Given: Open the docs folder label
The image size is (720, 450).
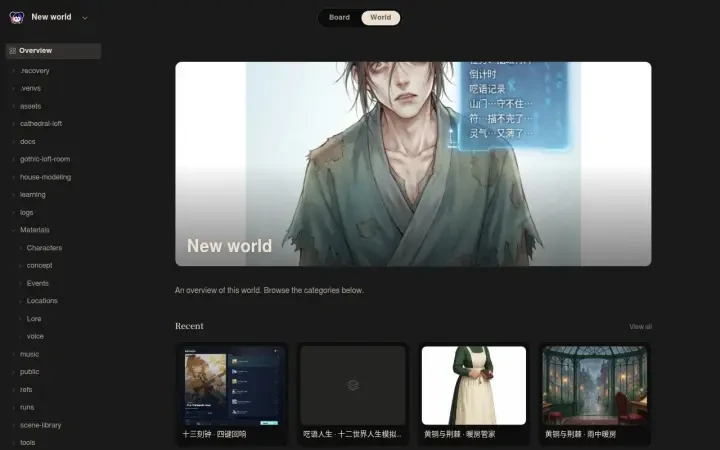Looking at the screenshot, I should tap(28, 141).
